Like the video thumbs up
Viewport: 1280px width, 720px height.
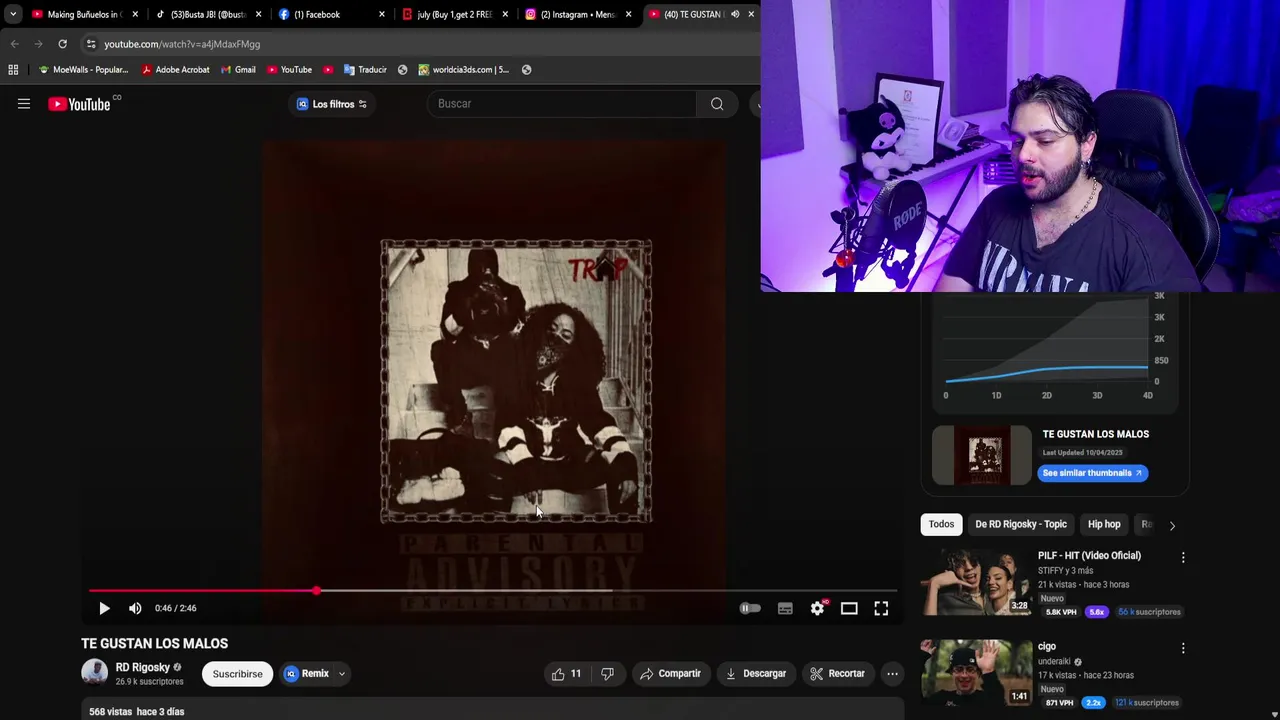(x=566, y=674)
